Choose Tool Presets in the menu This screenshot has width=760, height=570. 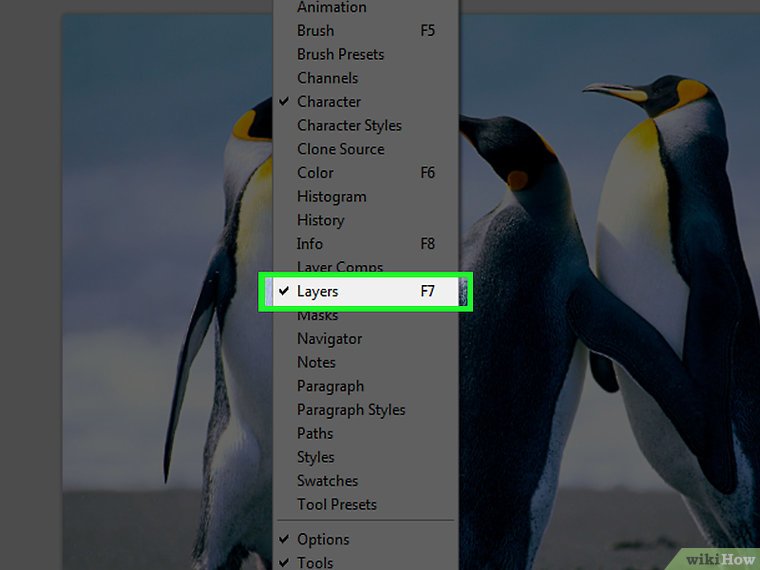(x=336, y=505)
